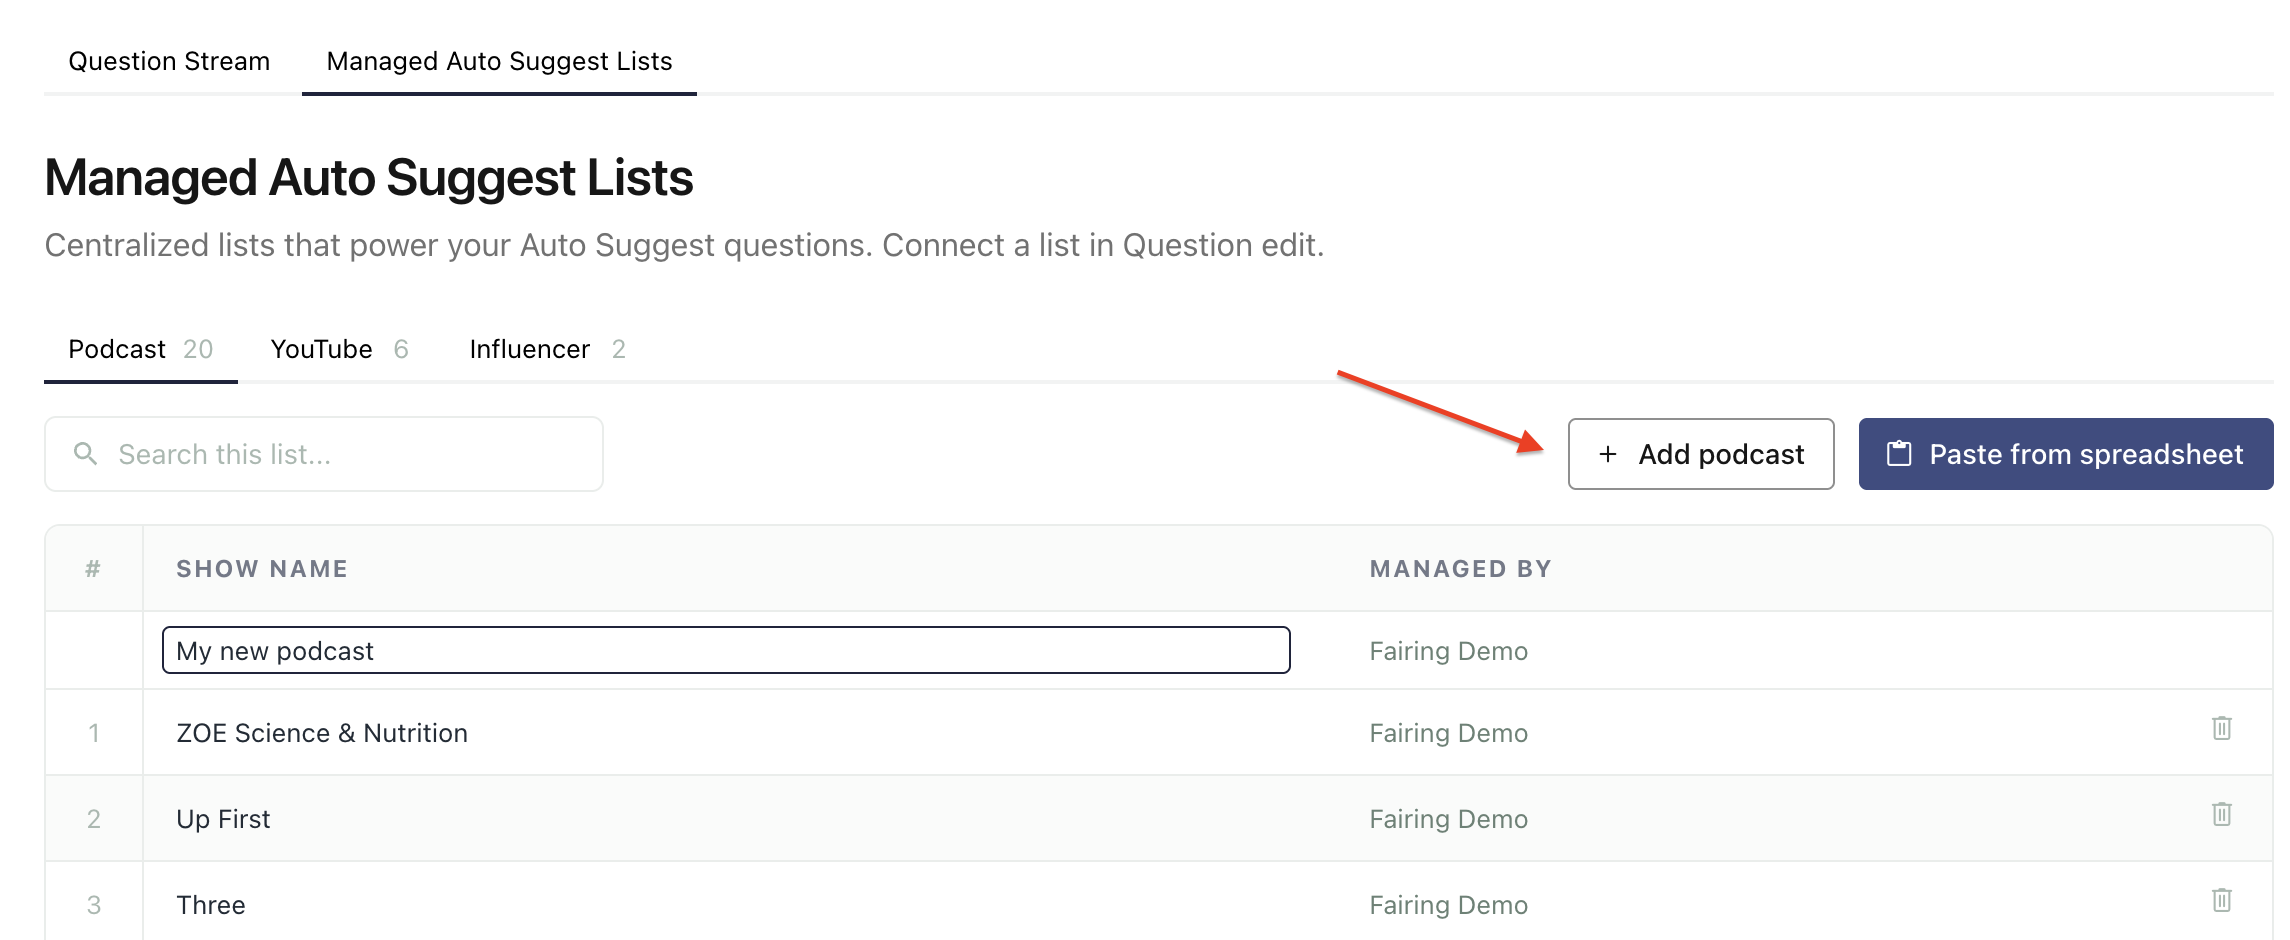Viewport: 2290px width, 940px height.
Task: Select the ZOE Science & Nutrition row
Action: point(1159,733)
